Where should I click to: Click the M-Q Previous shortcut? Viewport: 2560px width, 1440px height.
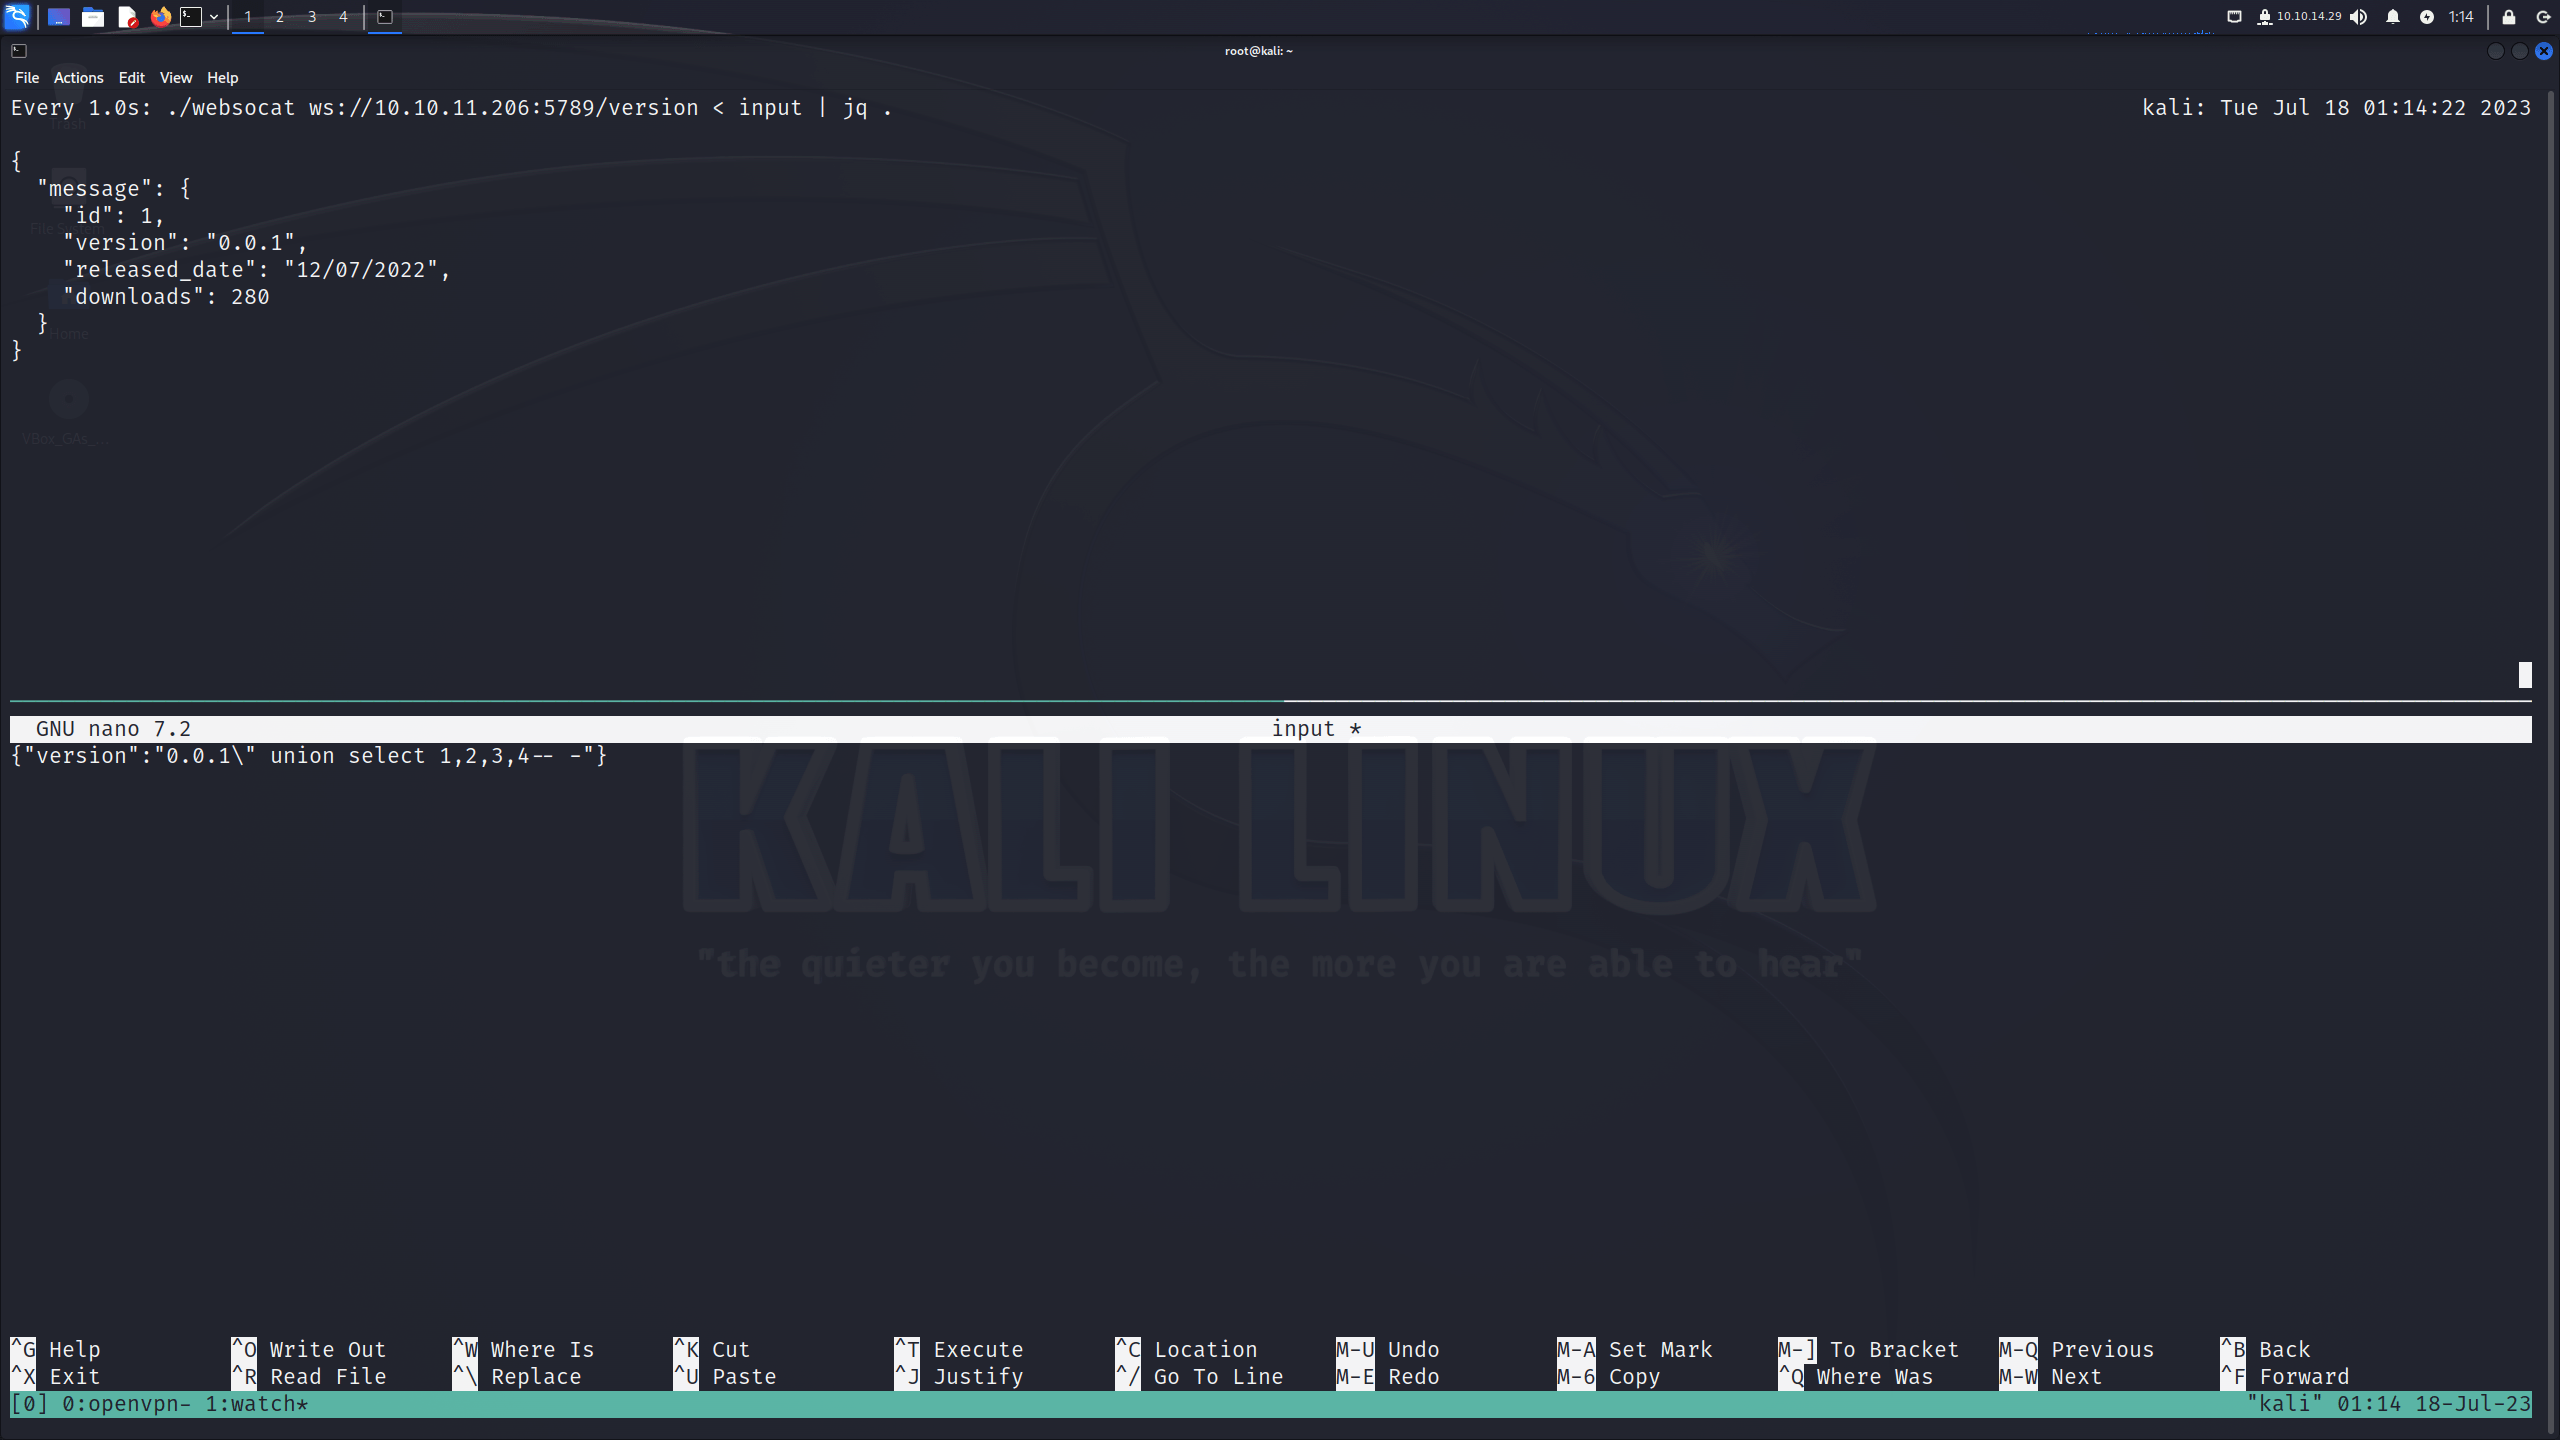coord(2077,1350)
